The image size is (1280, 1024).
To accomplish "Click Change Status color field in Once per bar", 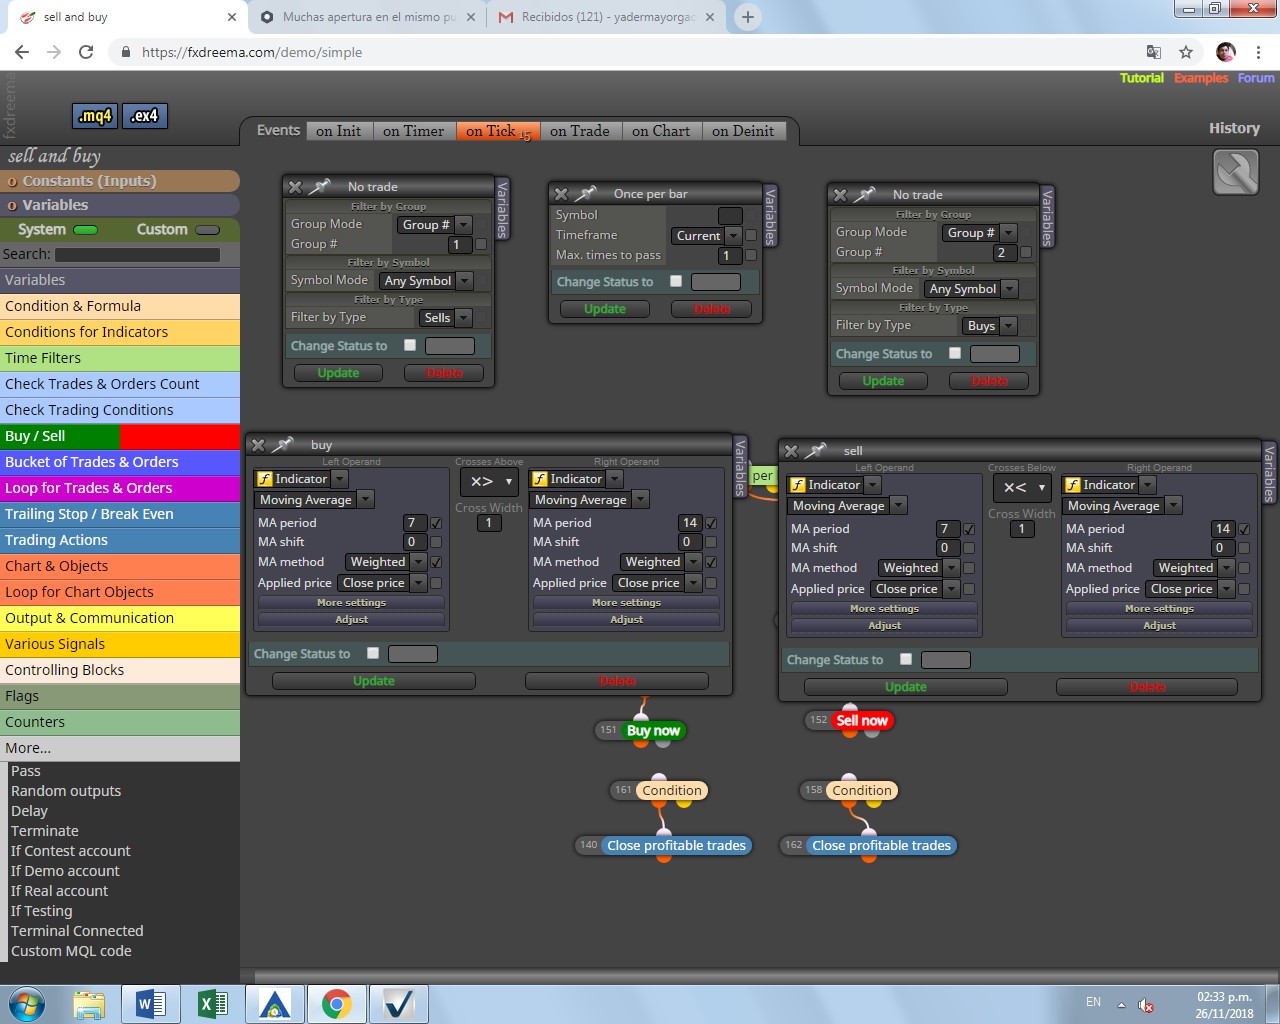I will [x=715, y=282].
